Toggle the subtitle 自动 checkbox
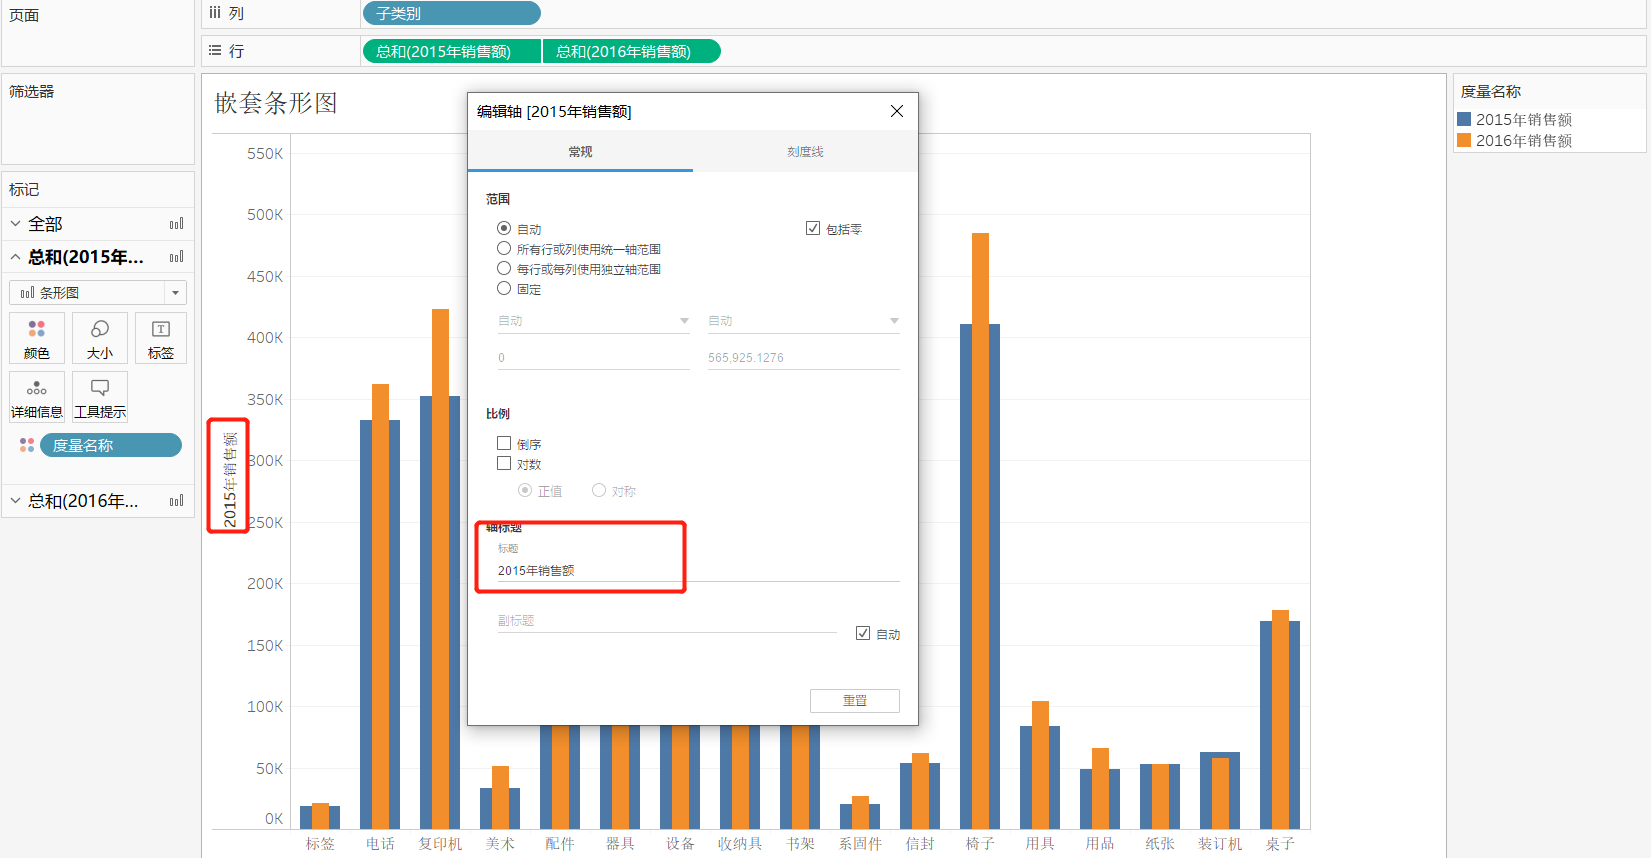 863,633
